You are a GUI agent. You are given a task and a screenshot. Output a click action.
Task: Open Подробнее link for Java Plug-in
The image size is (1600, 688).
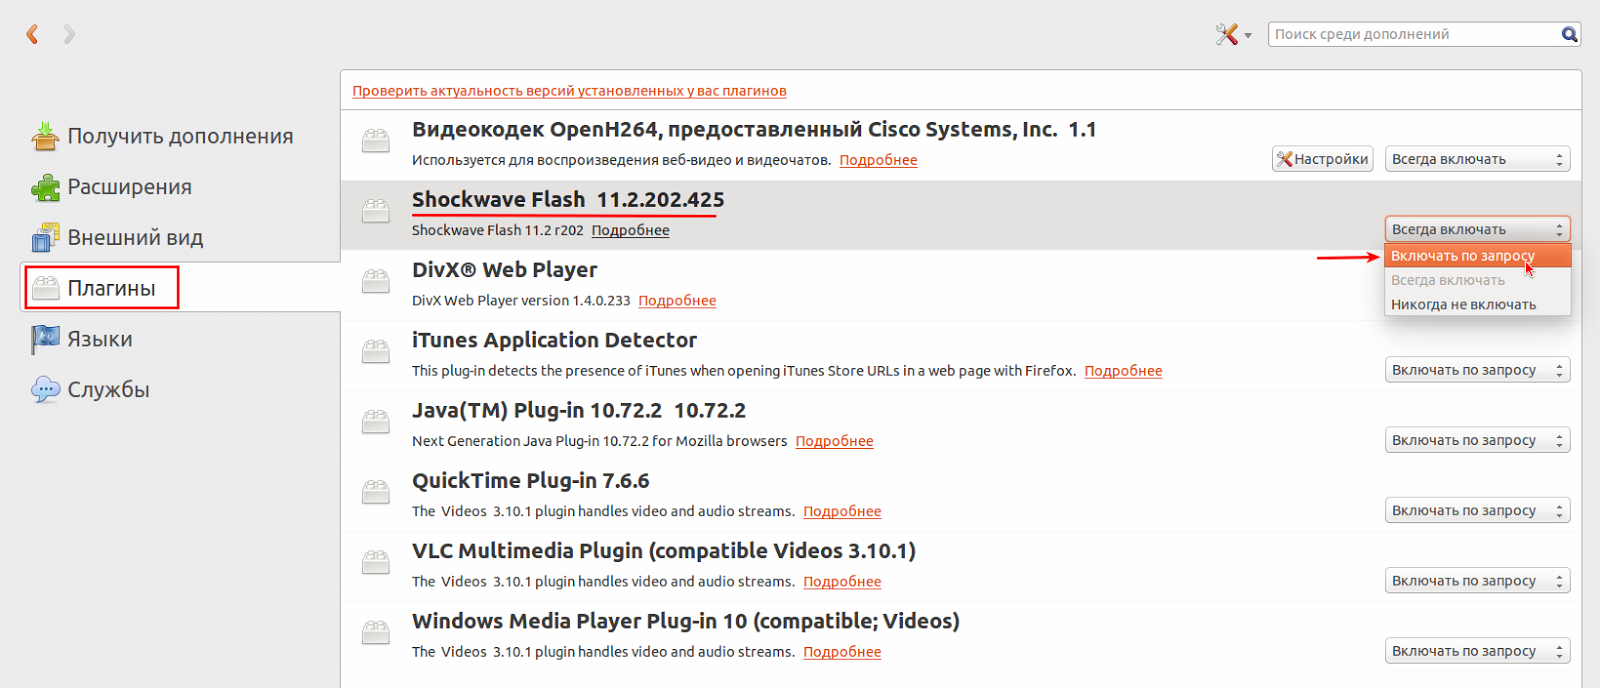tap(834, 441)
